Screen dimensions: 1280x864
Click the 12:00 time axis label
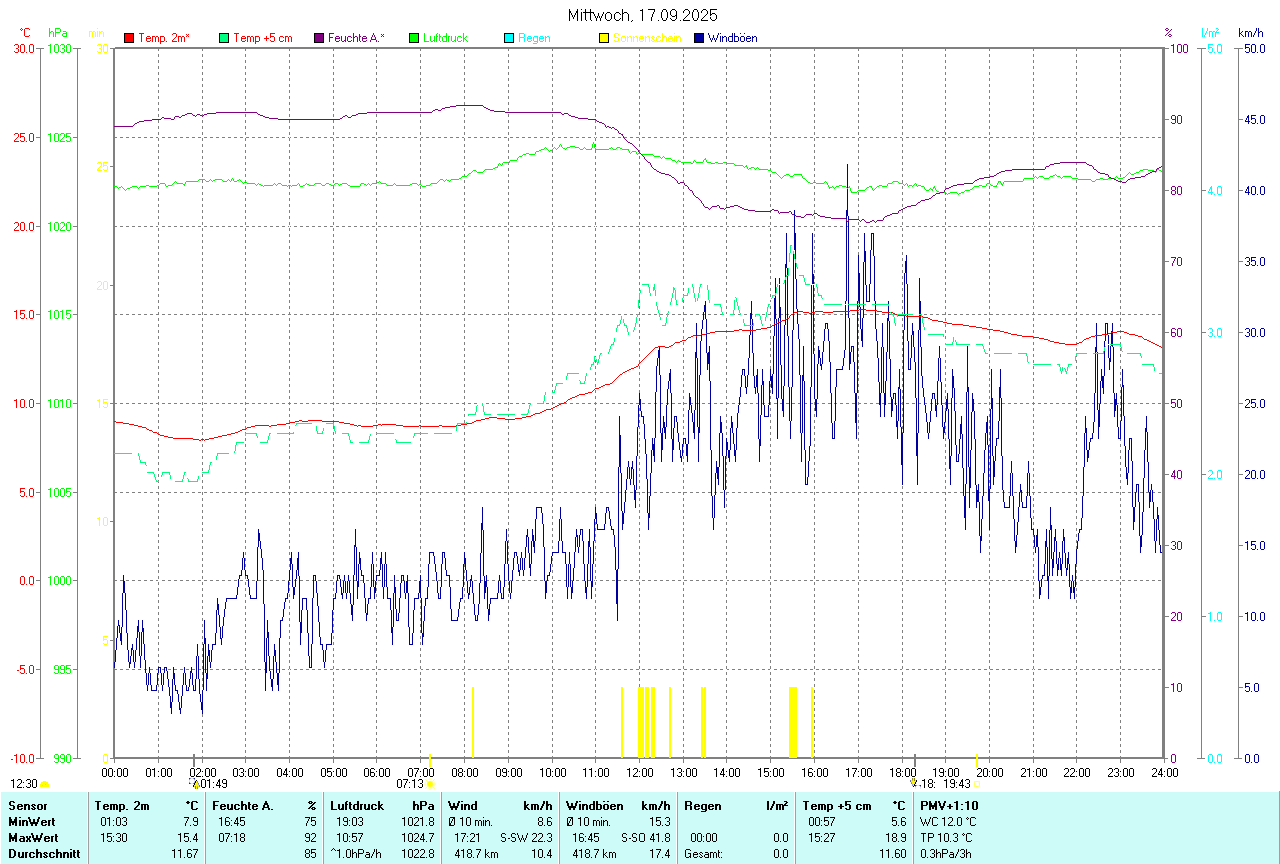[x=640, y=772]
